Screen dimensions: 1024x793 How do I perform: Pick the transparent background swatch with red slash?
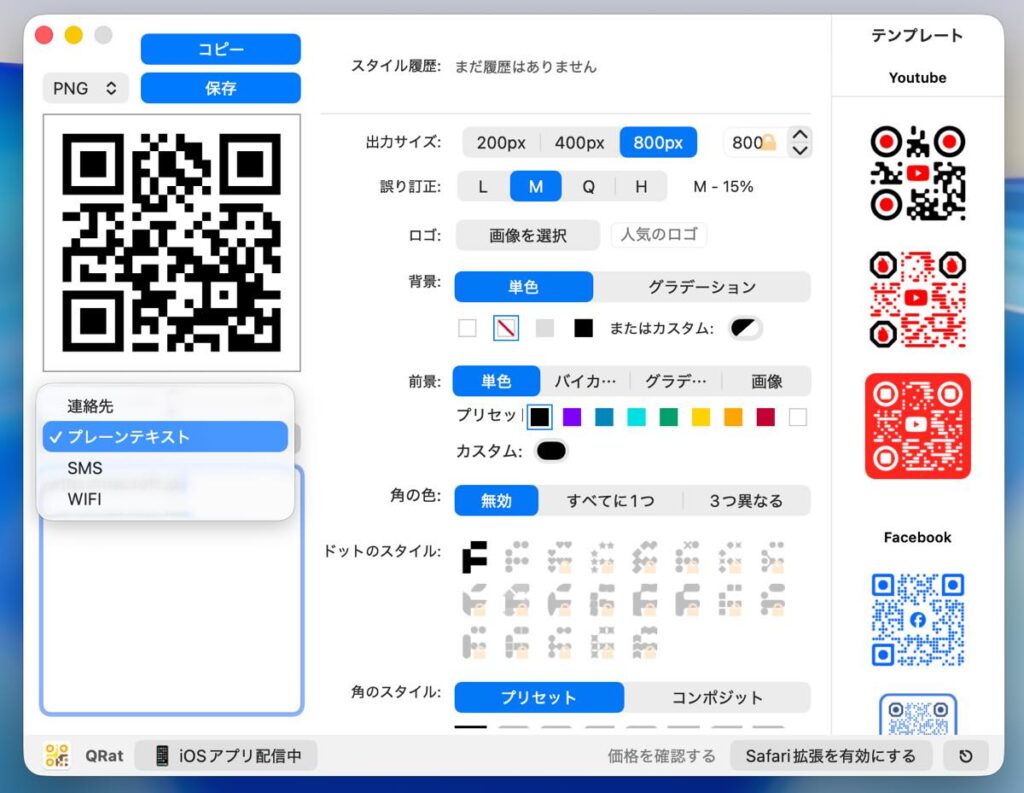click(506, 328)
